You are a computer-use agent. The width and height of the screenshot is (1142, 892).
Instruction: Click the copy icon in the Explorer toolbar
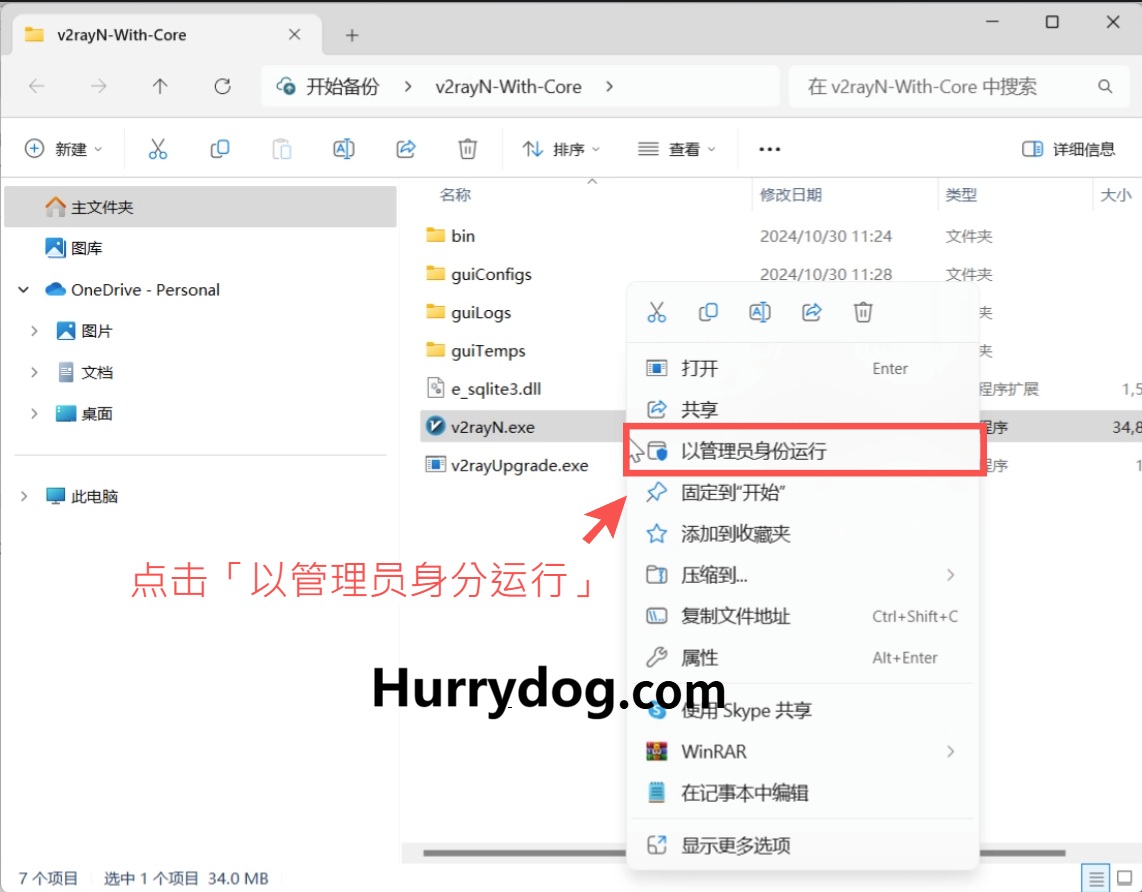coord(220,149)
